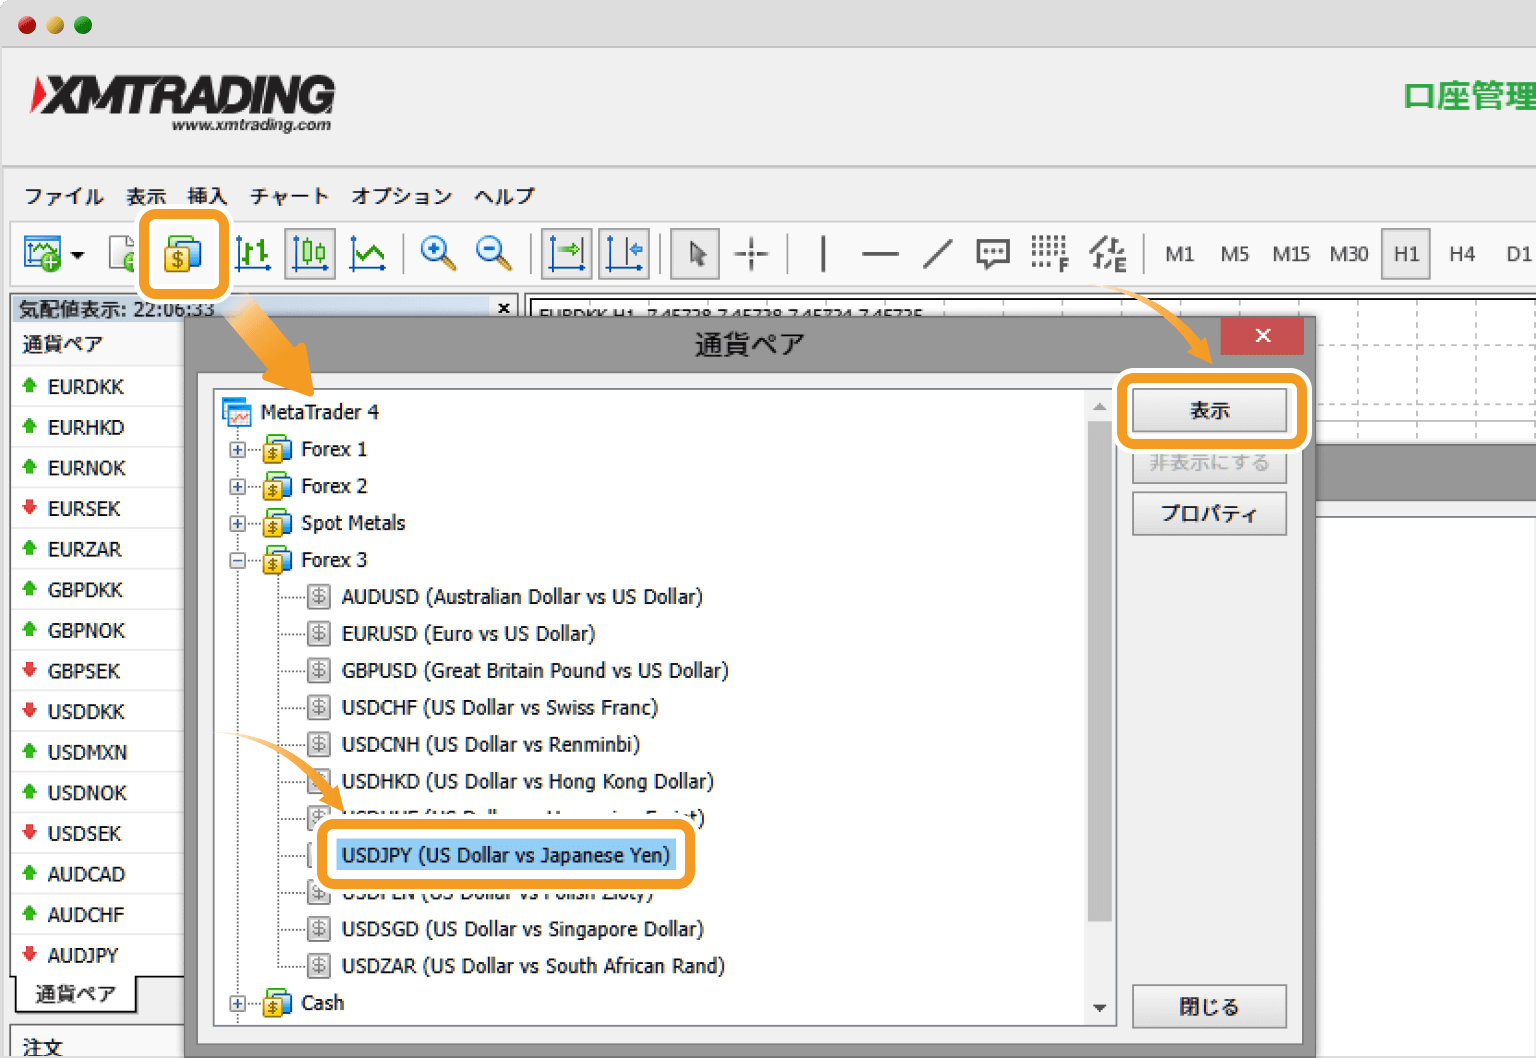The image size is (1536, 1058).
Task: Open the ヘルプ menu
Action: [505, 196]
